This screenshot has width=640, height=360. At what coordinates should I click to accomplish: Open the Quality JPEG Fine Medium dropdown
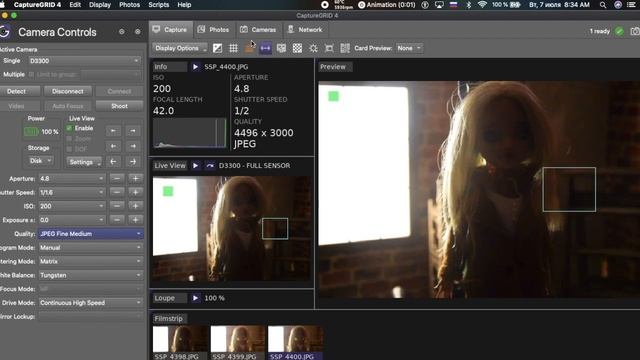coord(91,234)
